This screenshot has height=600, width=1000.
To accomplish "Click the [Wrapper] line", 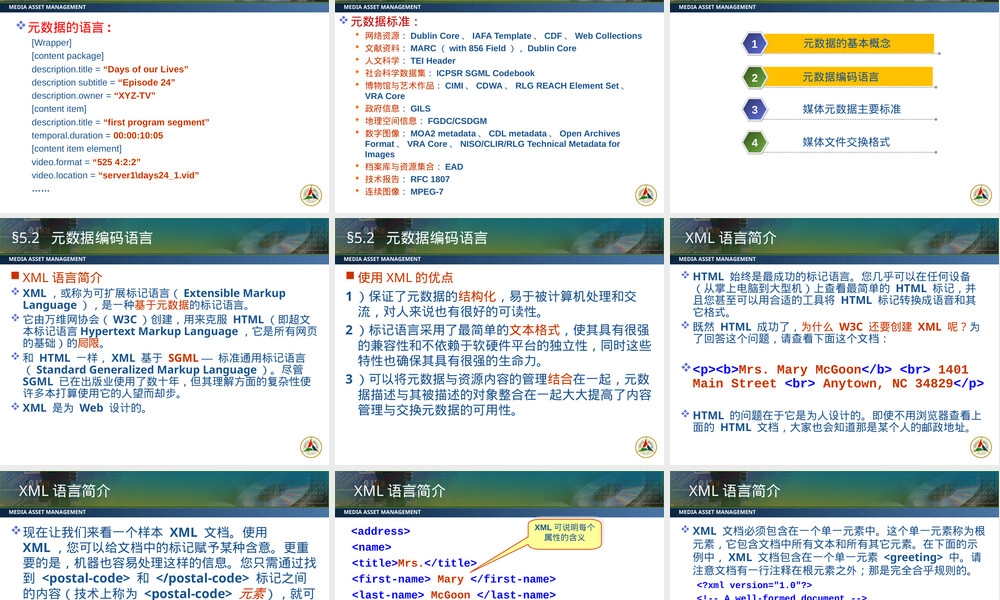I will pos(52,43).
